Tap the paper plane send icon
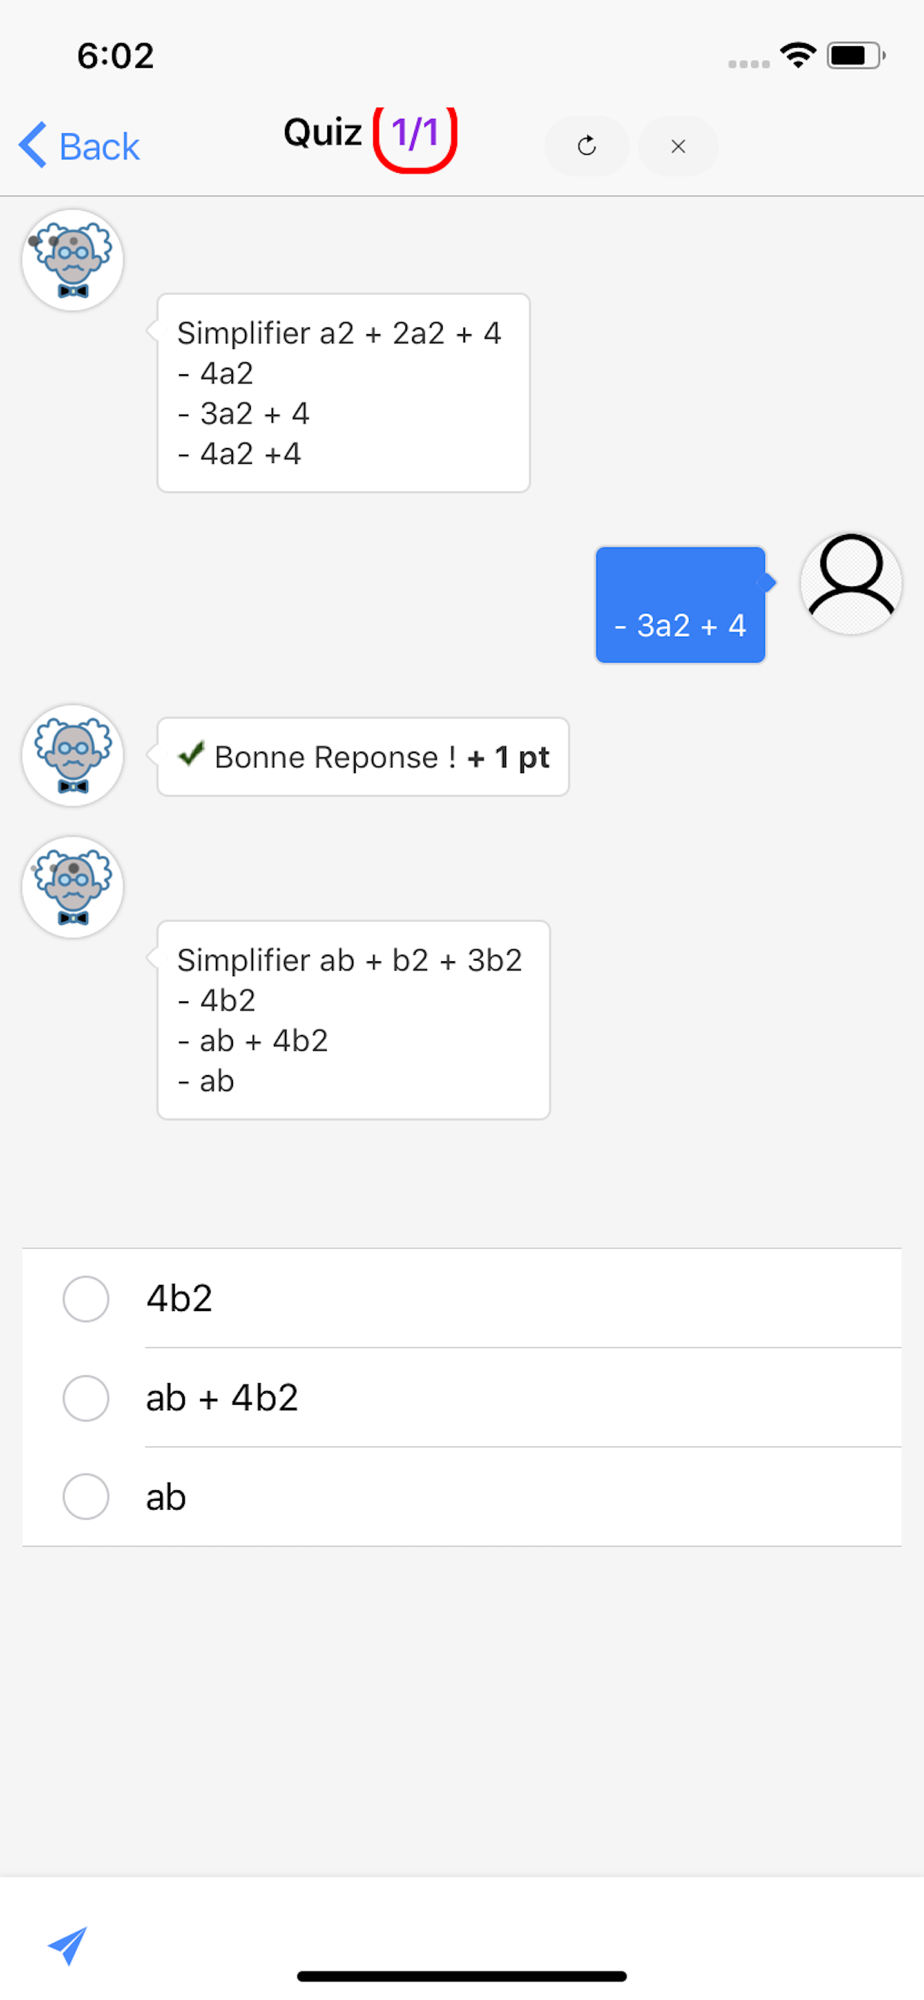The image size is (924, 2000). click(68, 1945)
